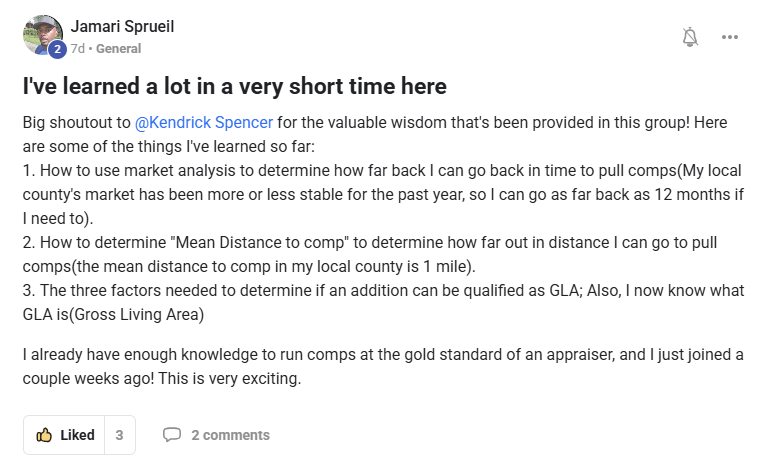
Task: Click the post title heading
Action: (234, 86)
